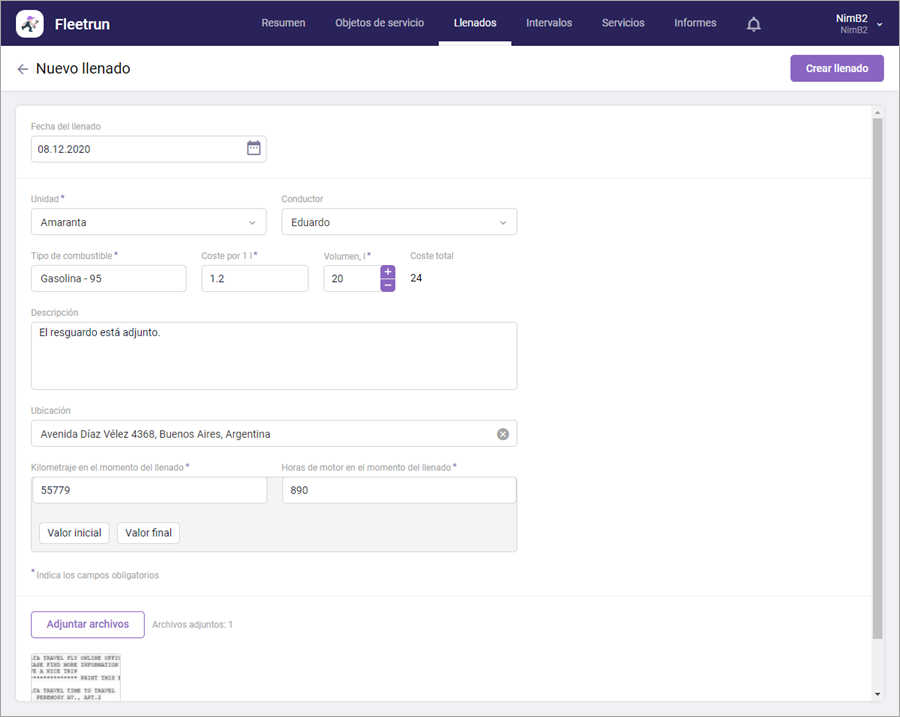
Task: Click the Adjuntar archivos button
Action: (x=88, y=625)
